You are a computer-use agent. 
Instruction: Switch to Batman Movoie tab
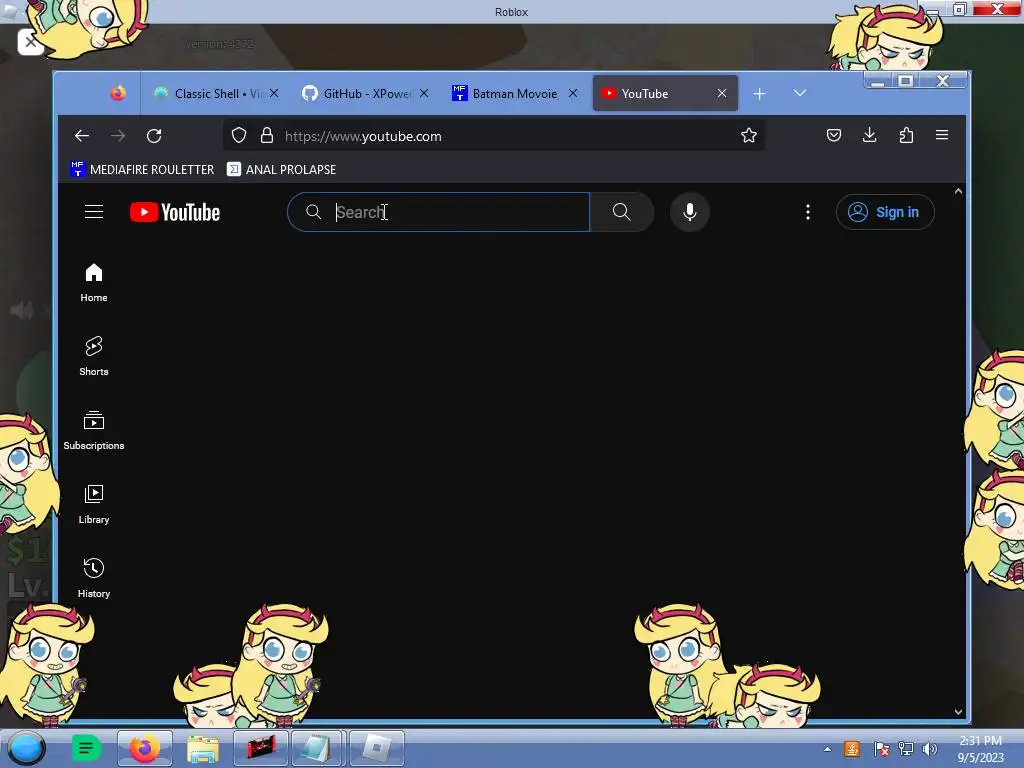(515, 93)
